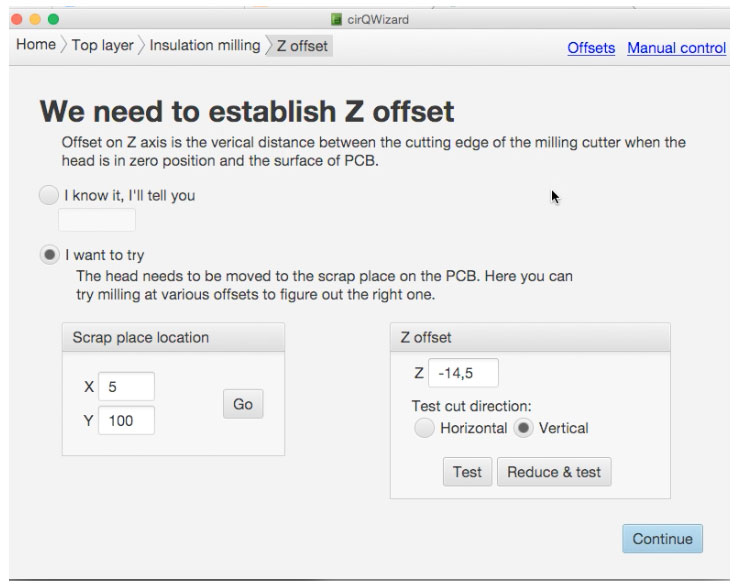This screenshot has width=739, height=584.
Task: Focus the scrap place Y field
Action: [x=126, y=420]
